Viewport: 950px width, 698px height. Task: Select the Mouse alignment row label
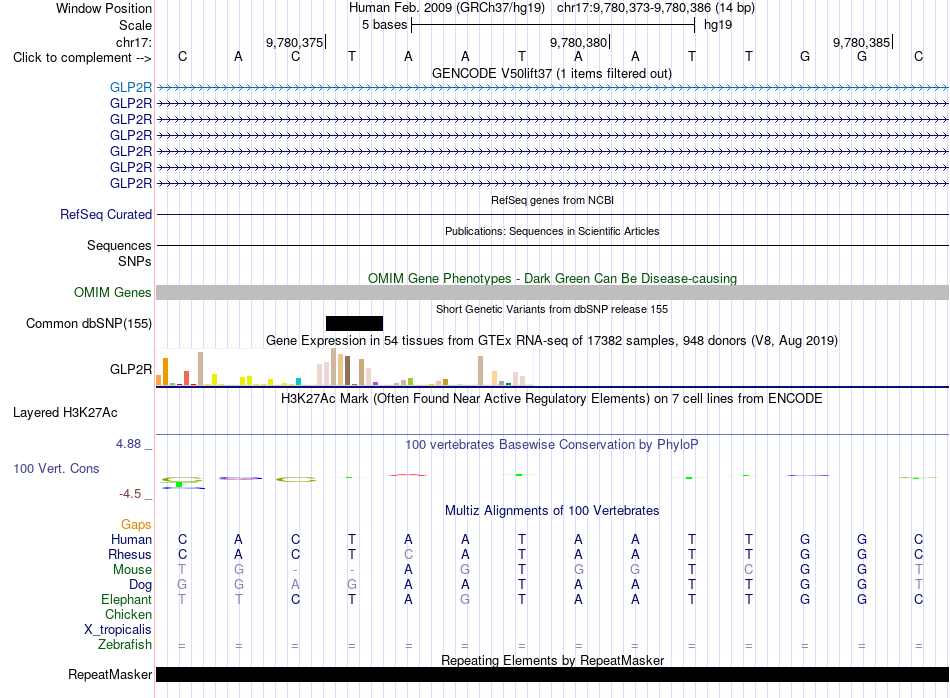[133, 570]
